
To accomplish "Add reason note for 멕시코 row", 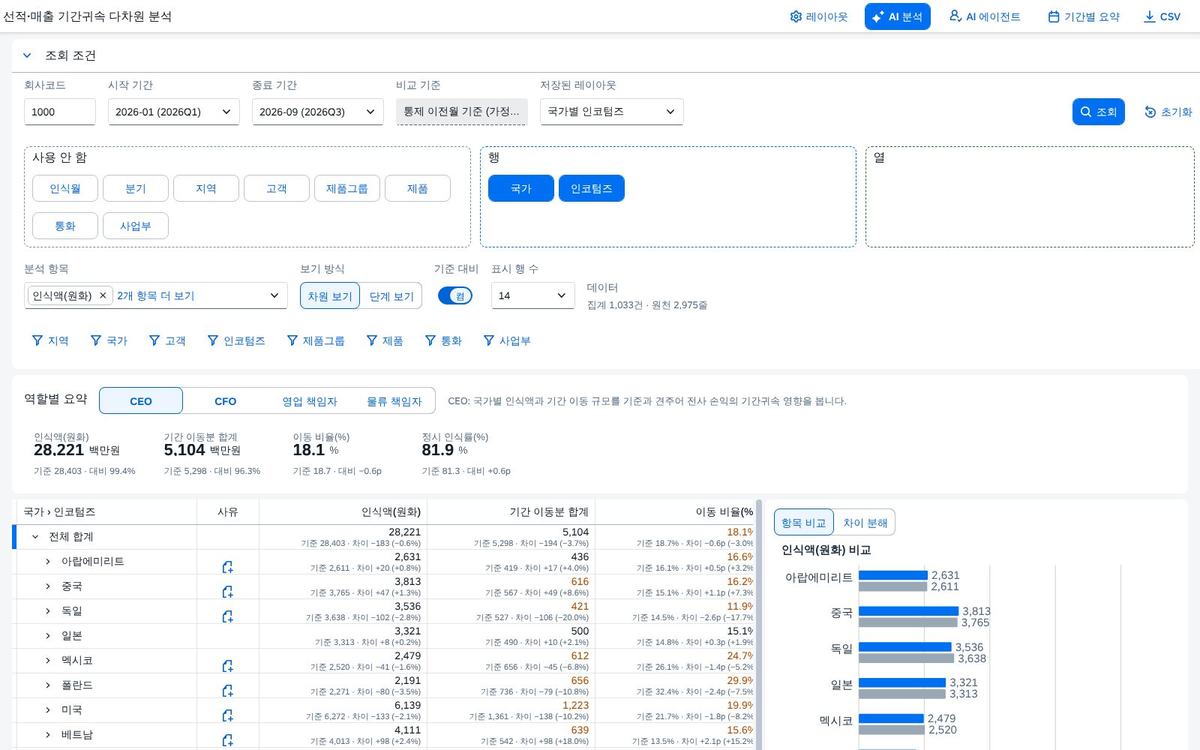I will click(x=228, y=666).
